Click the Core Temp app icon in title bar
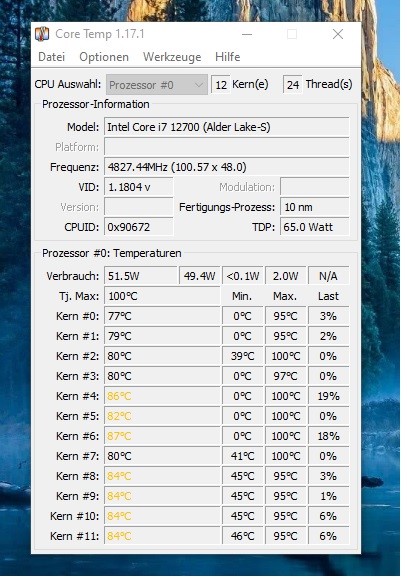The image size is (407, 579). coord(42,34)
